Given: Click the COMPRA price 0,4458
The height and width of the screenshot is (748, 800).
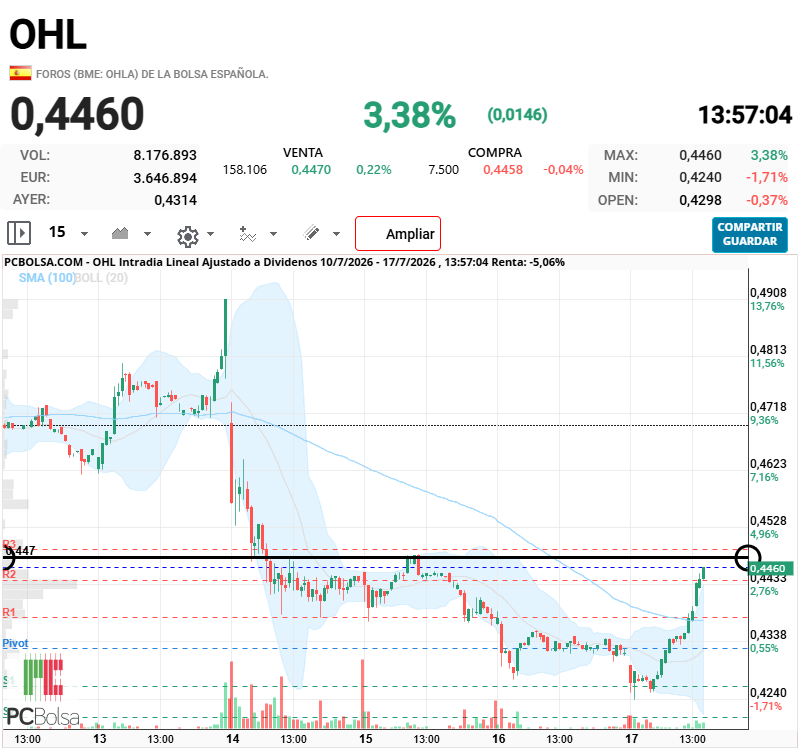Looking at the screenshot, I should pyautogui.click(x=503, y=170).
